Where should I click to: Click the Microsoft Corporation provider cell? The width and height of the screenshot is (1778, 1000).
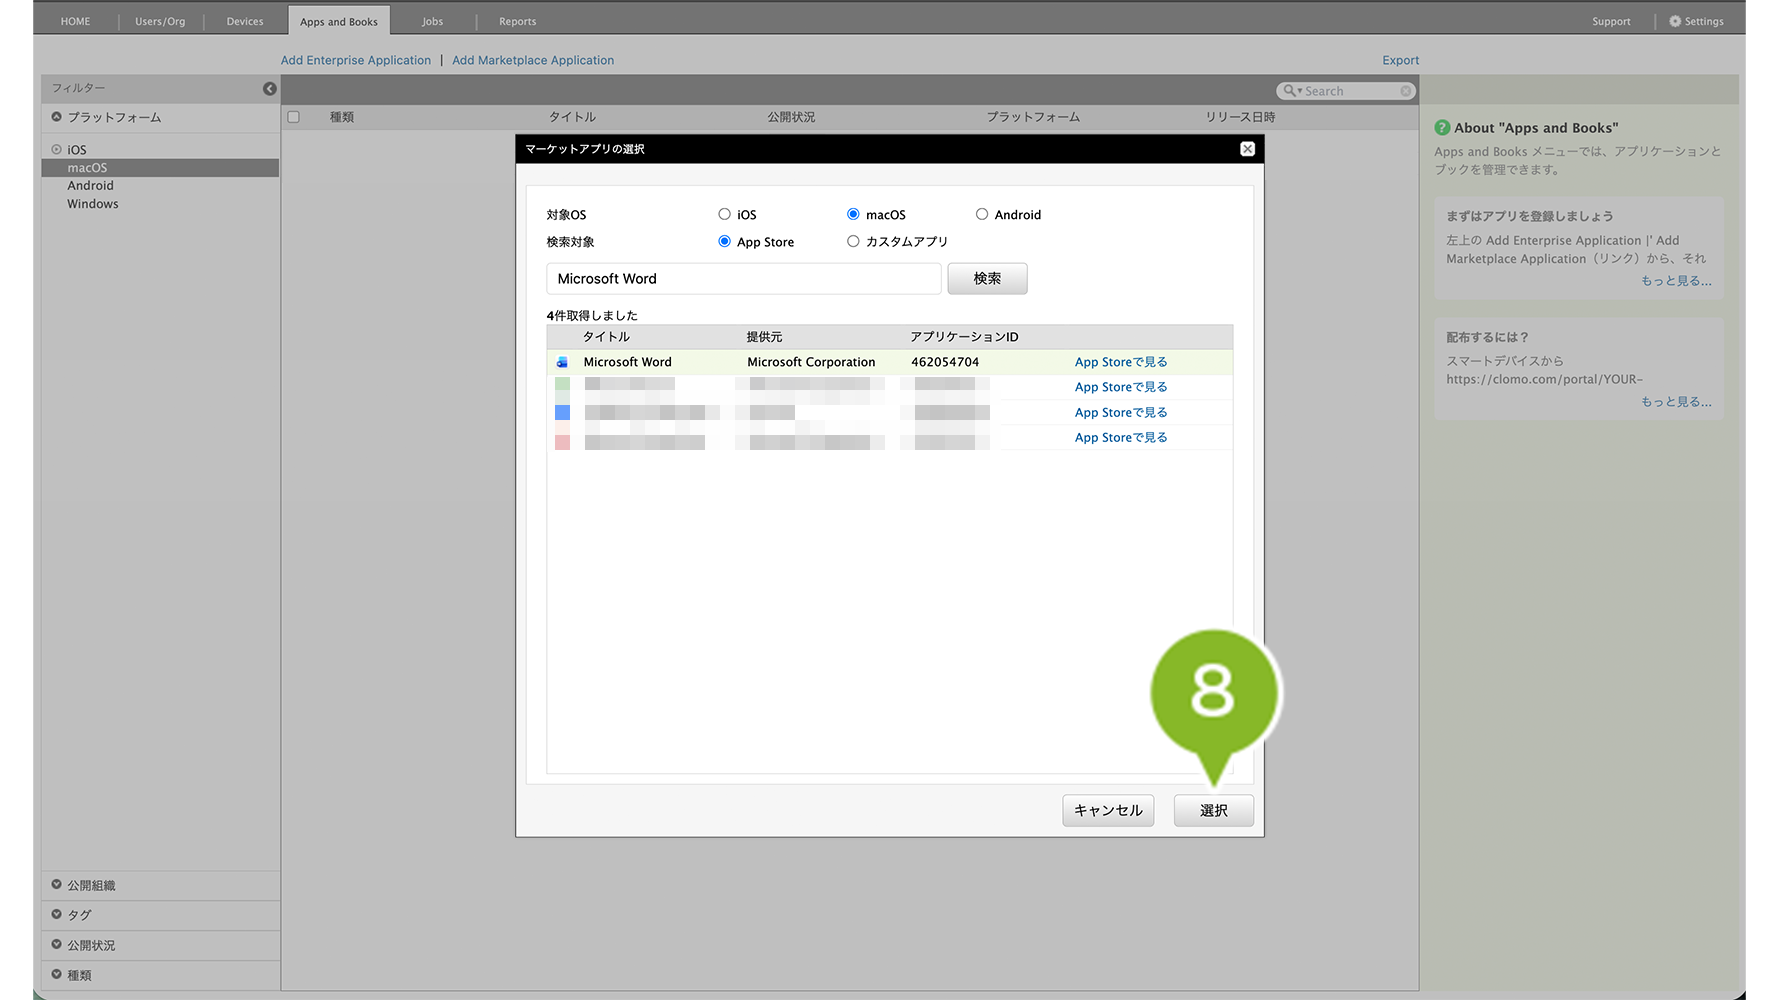[811, 362]
